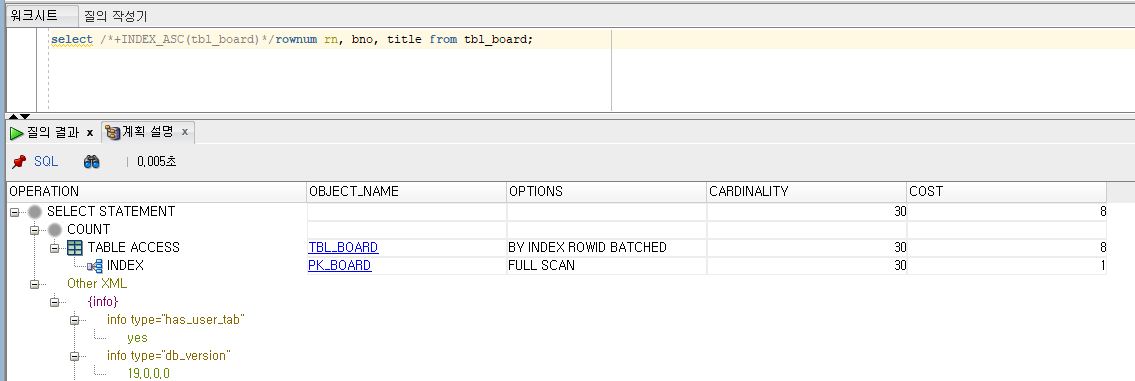Click the OPERATION column header
Screen dimensions: 1135x381
(156, 192)
